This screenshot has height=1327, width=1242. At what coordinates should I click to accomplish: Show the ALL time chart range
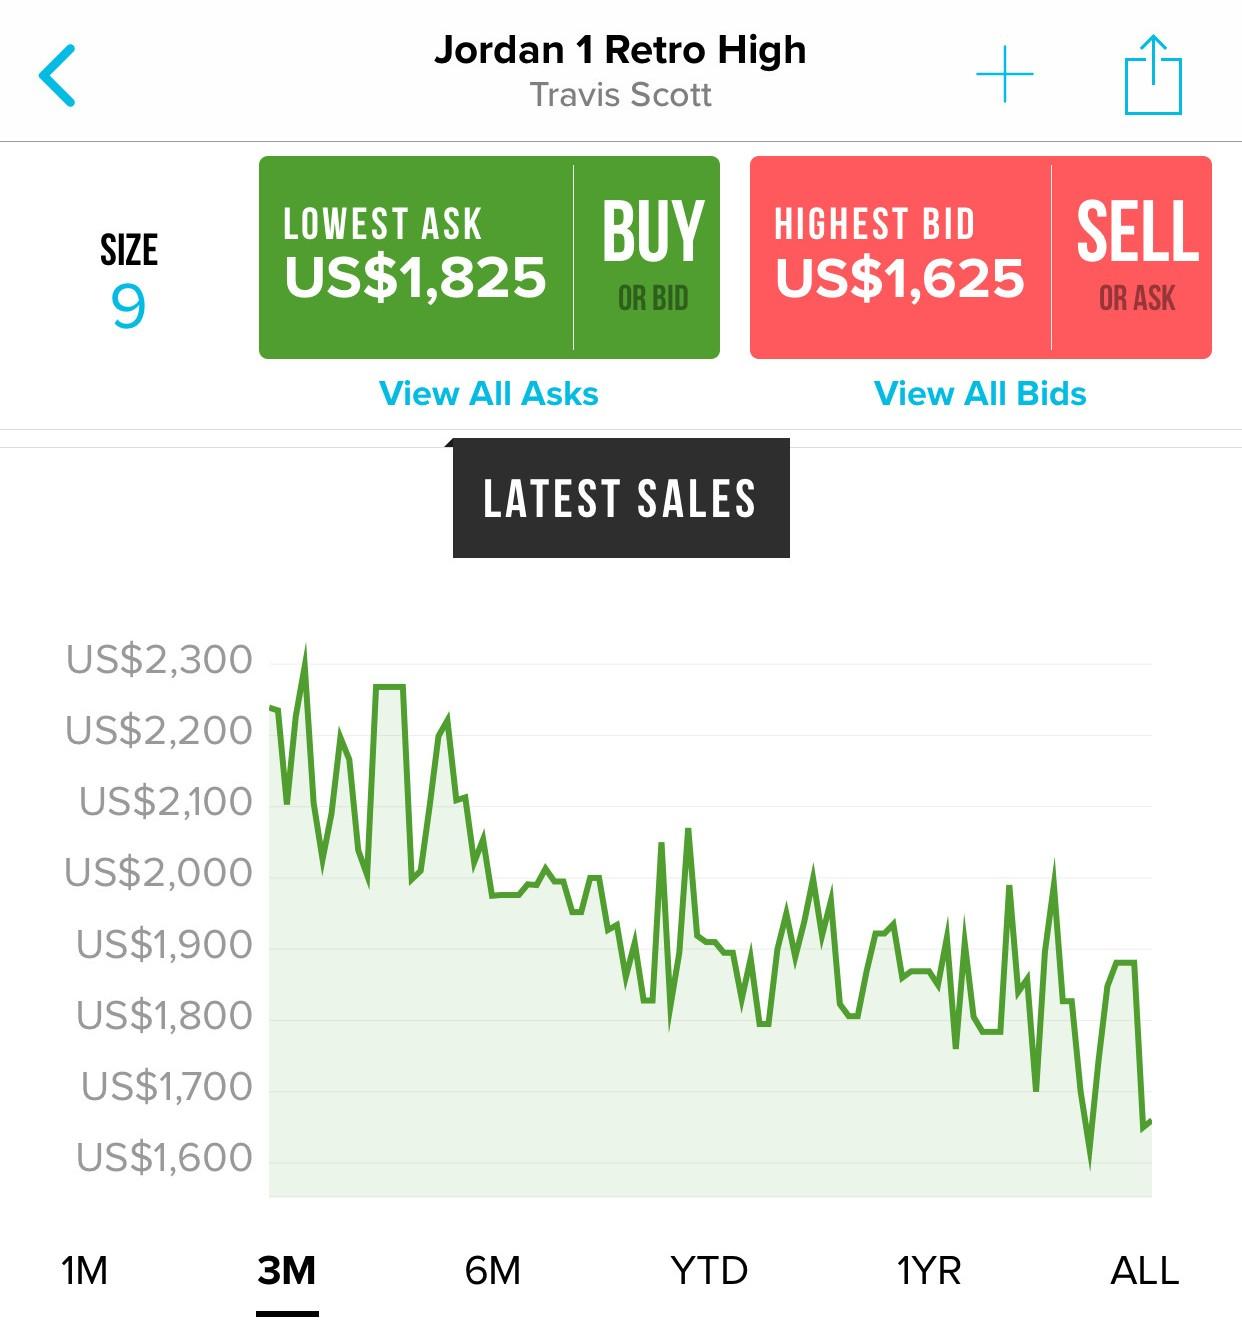tap(1145, 1271)
